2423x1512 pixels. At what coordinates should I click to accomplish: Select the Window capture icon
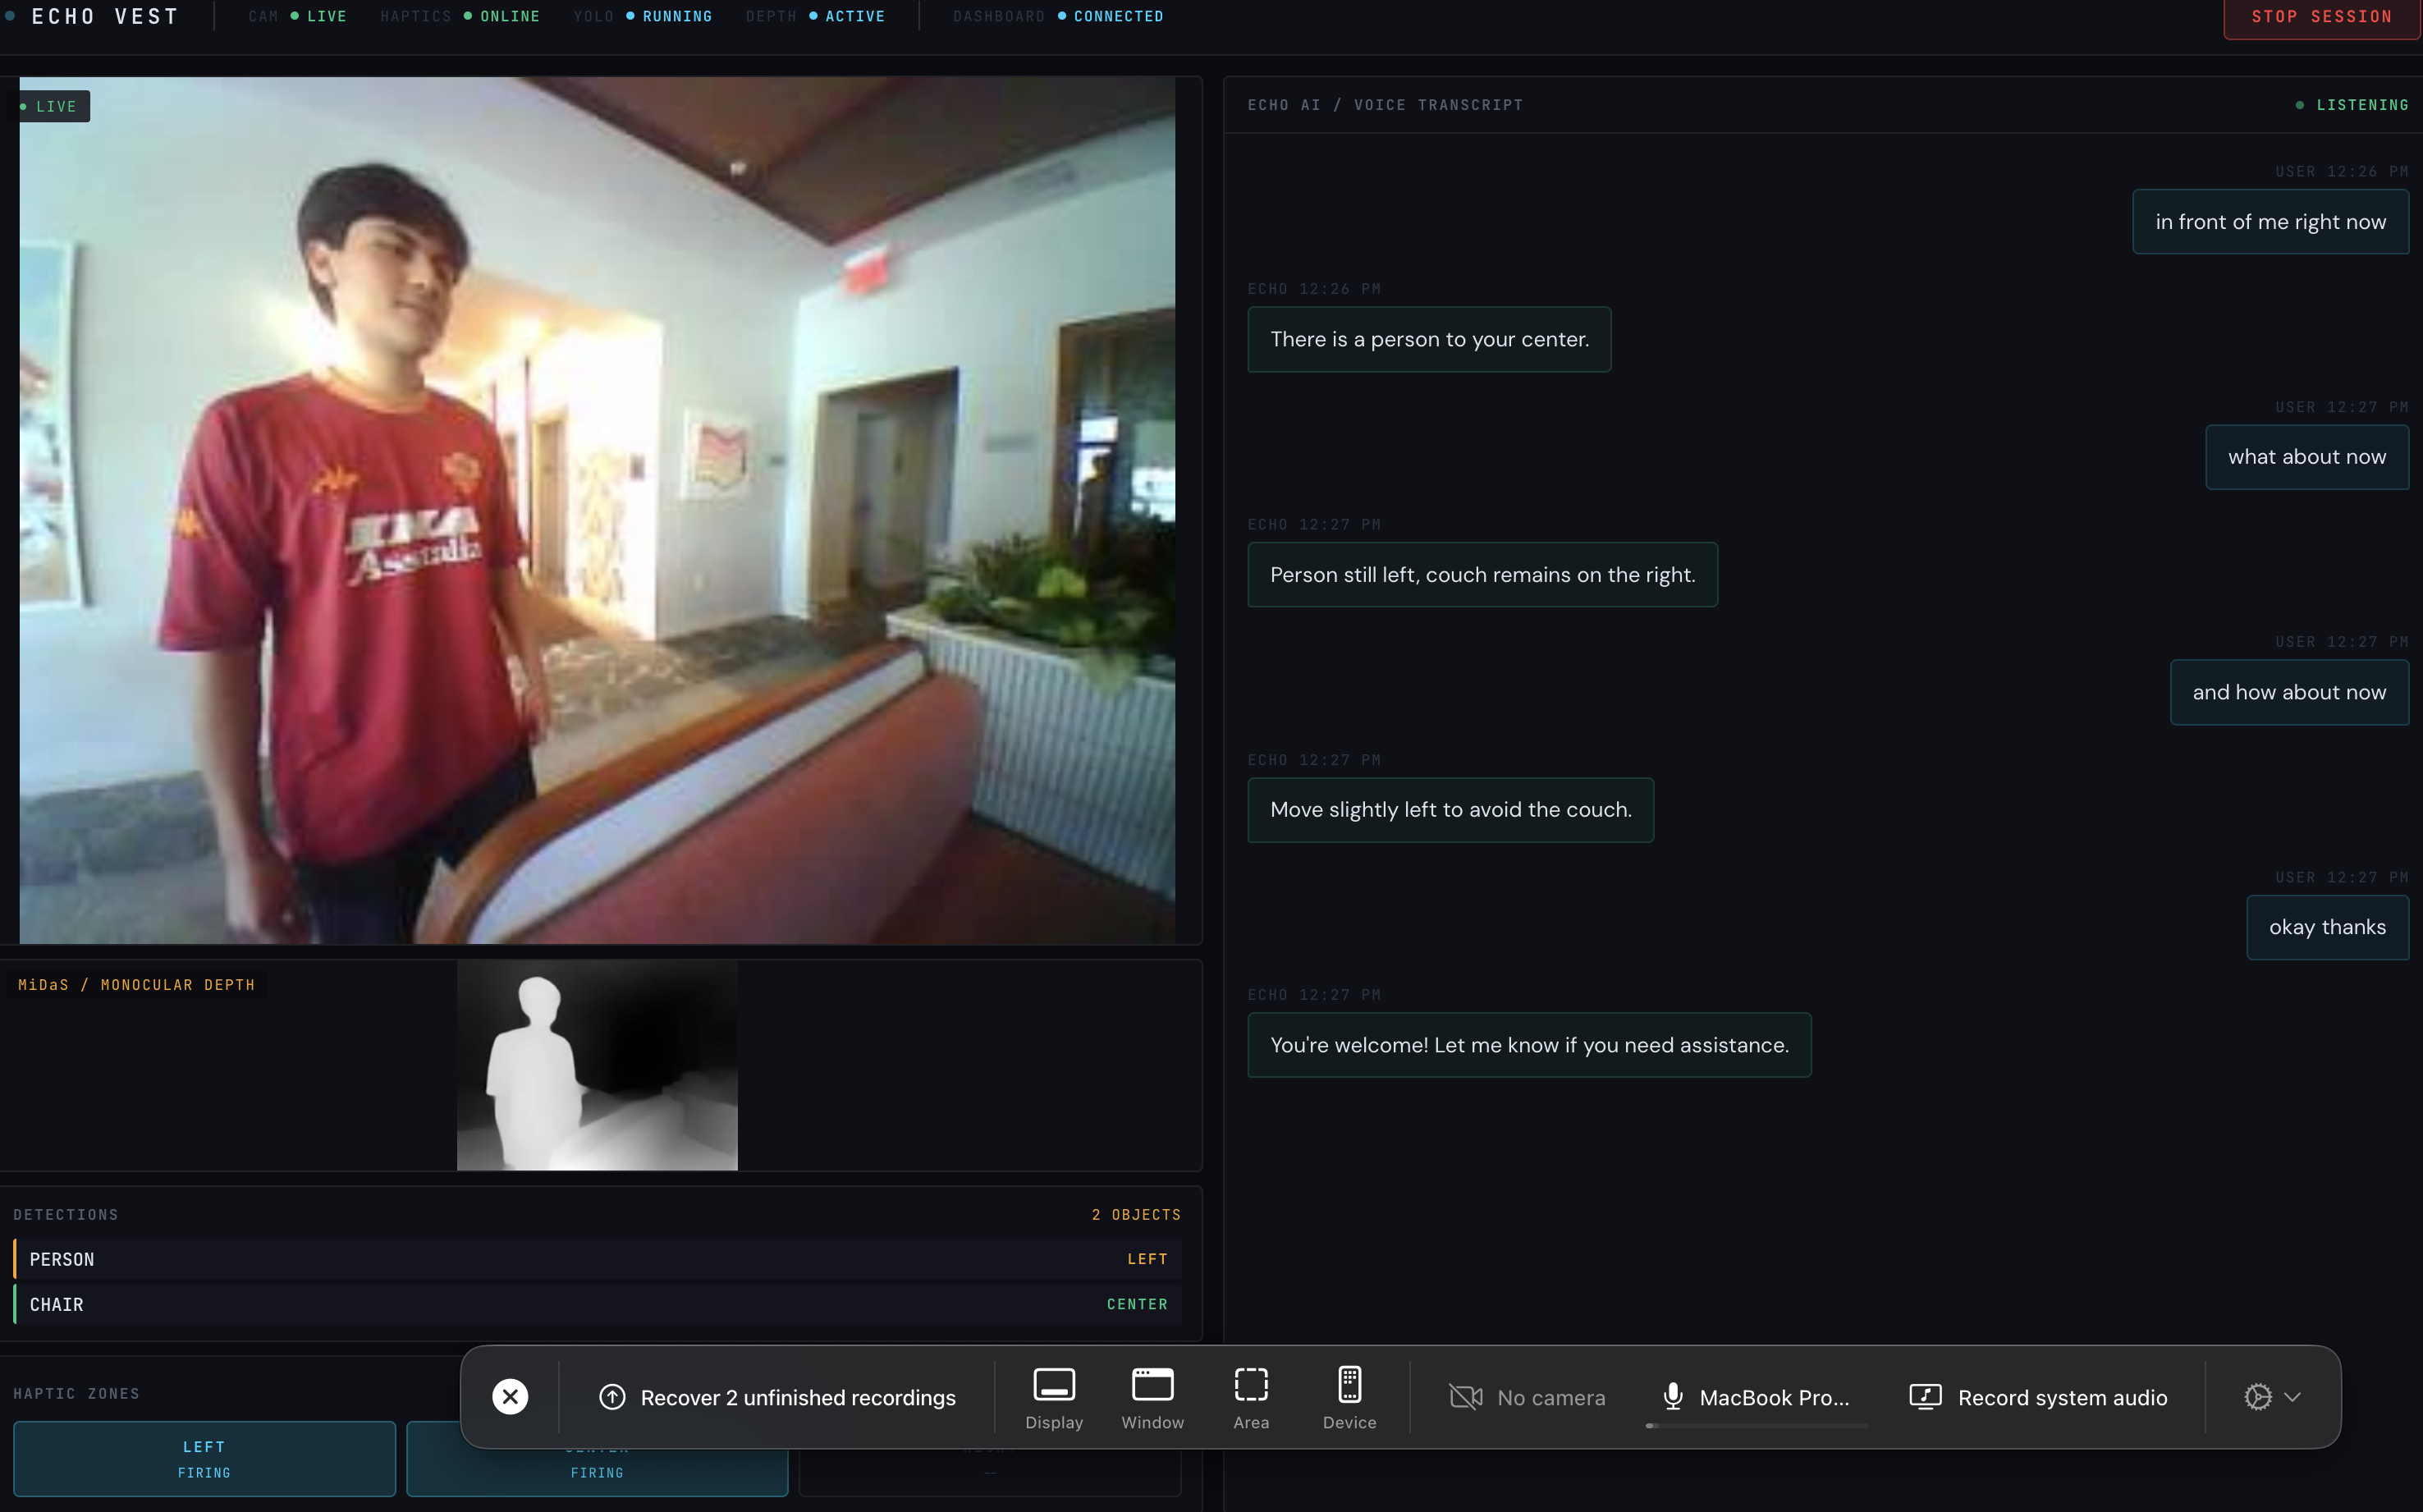coord(1152,1385)
